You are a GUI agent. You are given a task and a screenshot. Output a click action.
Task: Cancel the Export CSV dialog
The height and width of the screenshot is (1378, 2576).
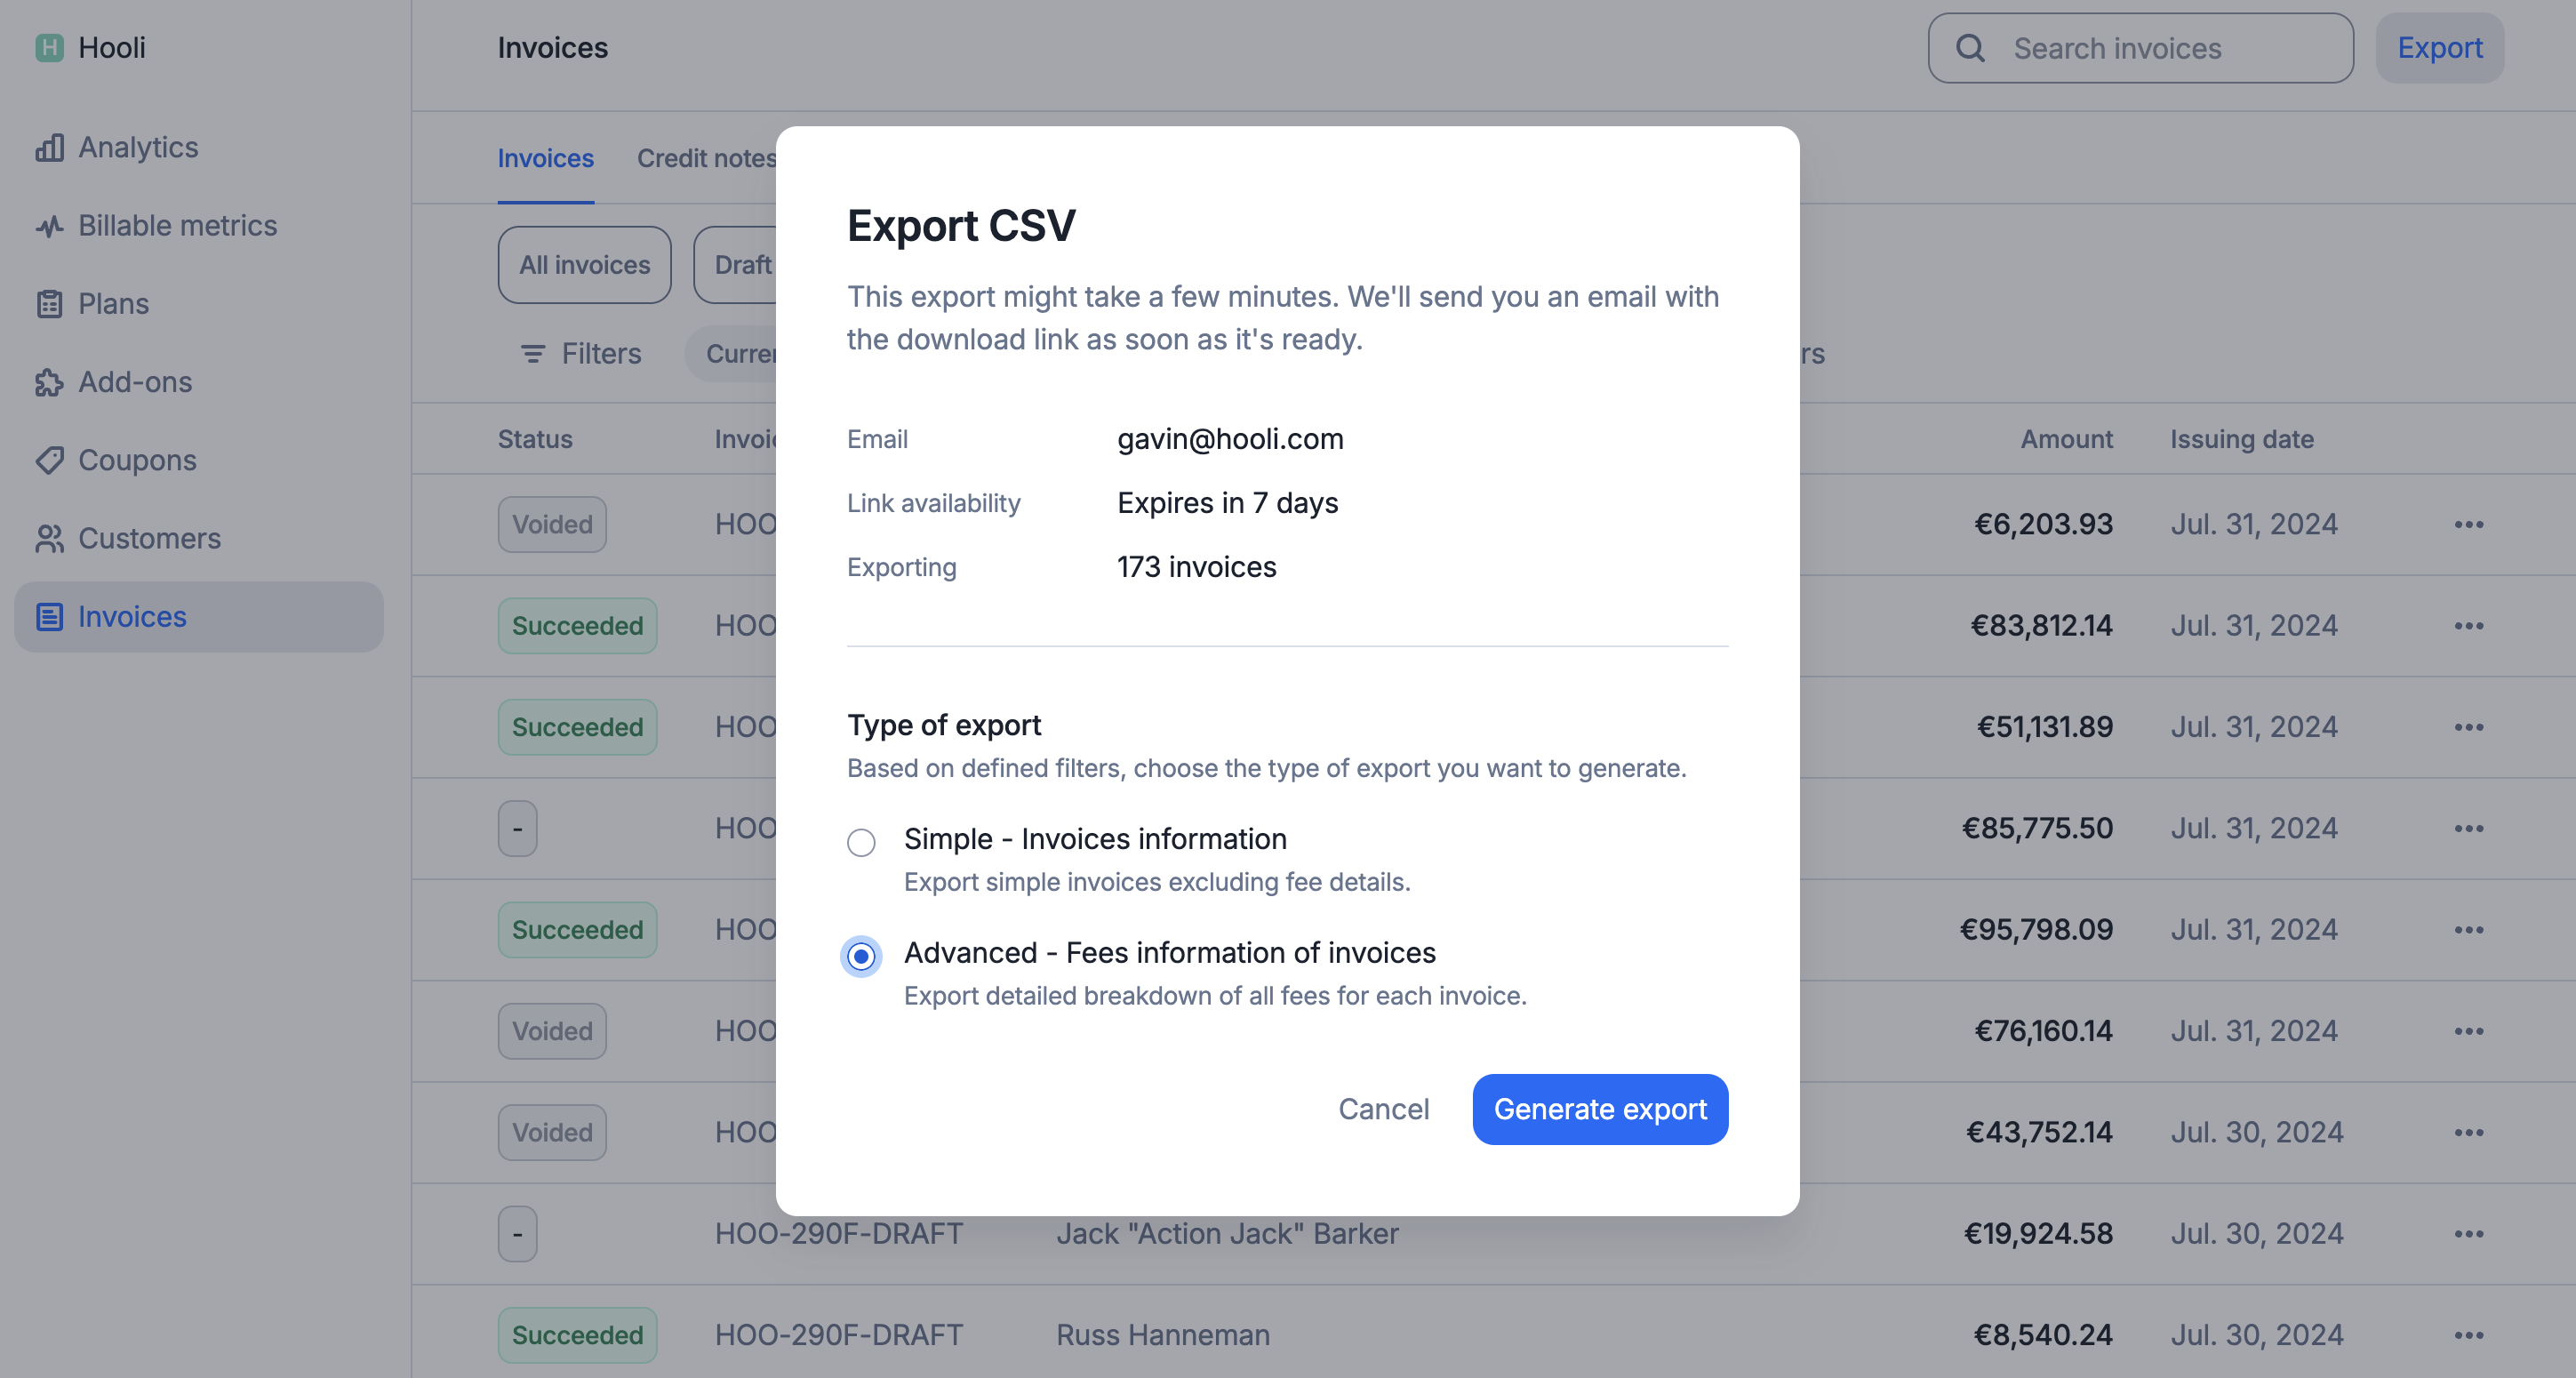pos(1383,1109)
